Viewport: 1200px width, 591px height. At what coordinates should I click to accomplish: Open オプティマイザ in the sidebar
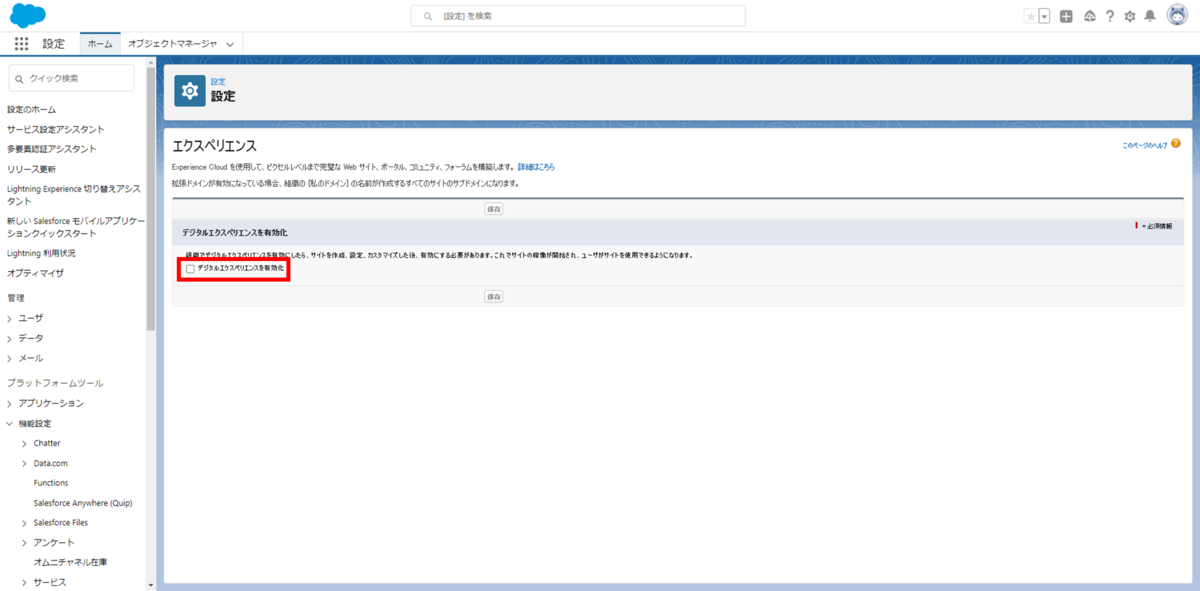tap(35, 272)
